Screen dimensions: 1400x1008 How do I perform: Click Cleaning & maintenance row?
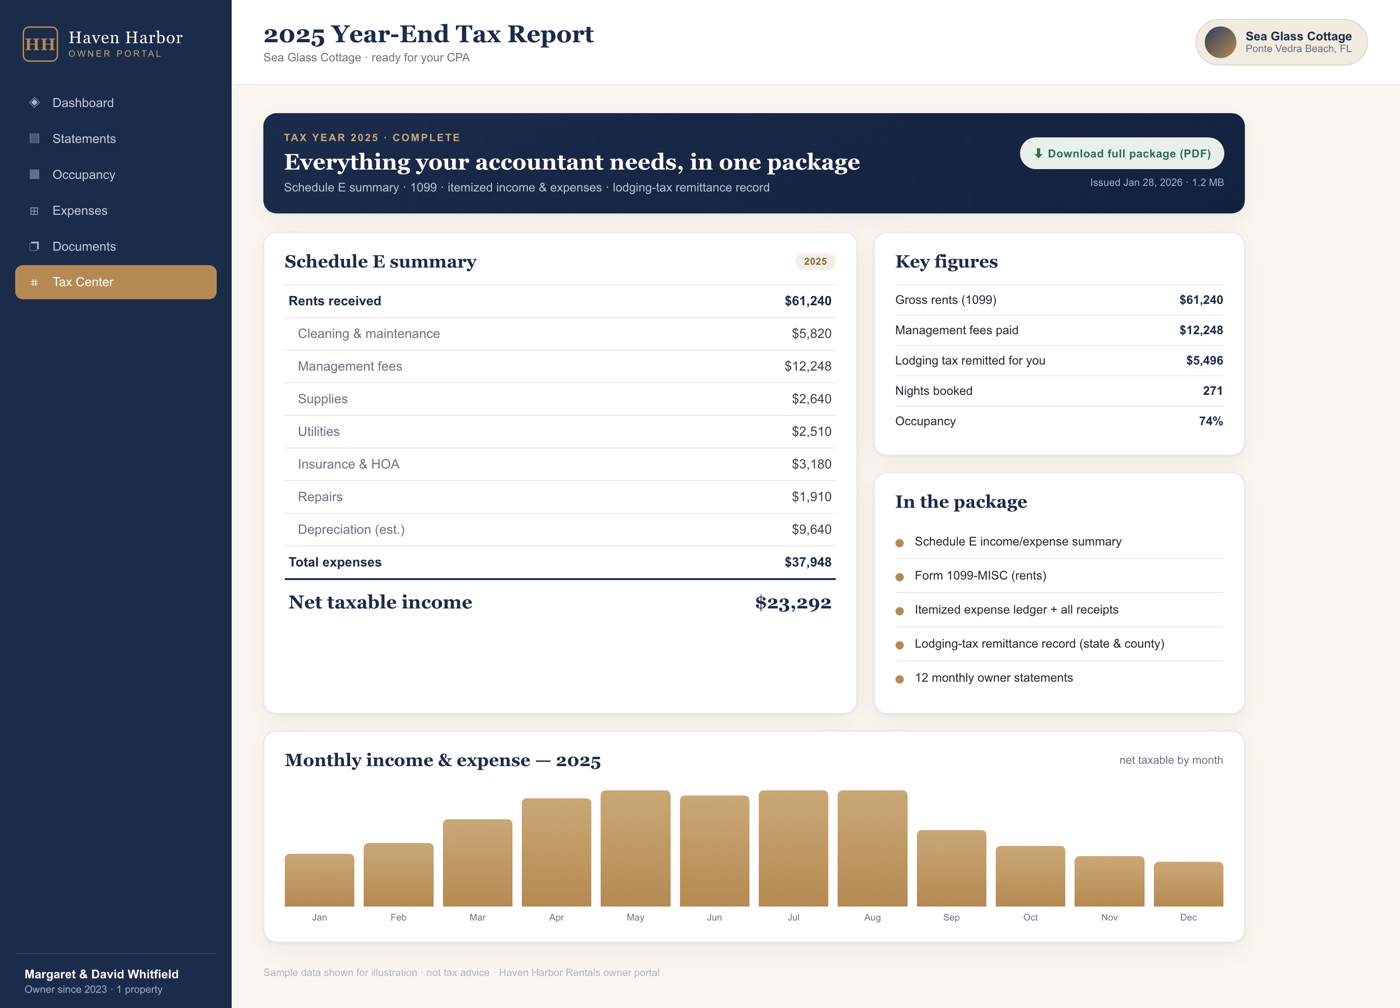point(560,334)
